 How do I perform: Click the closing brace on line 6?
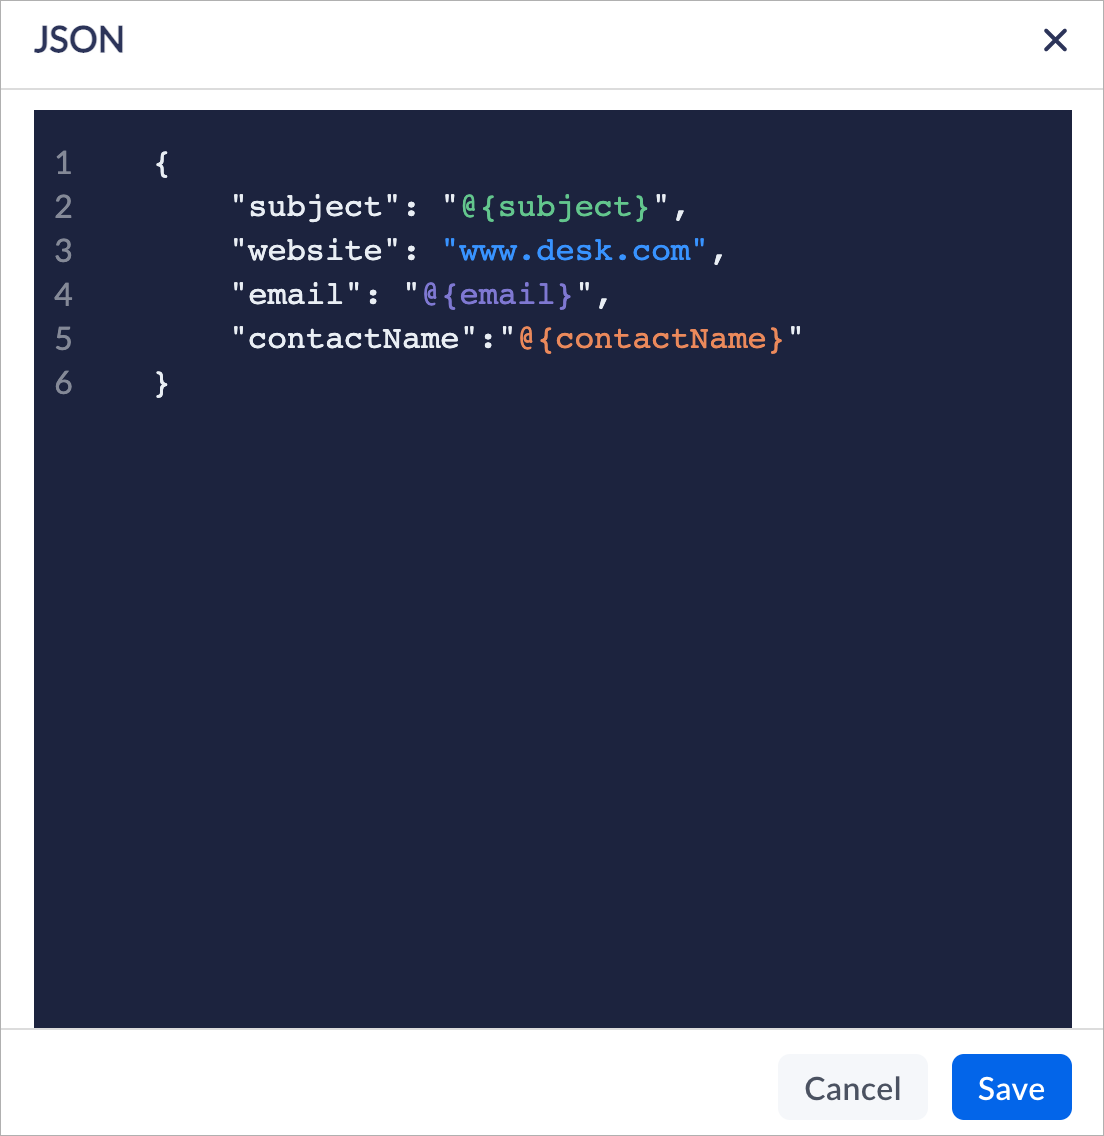click(x=162, y=383)
